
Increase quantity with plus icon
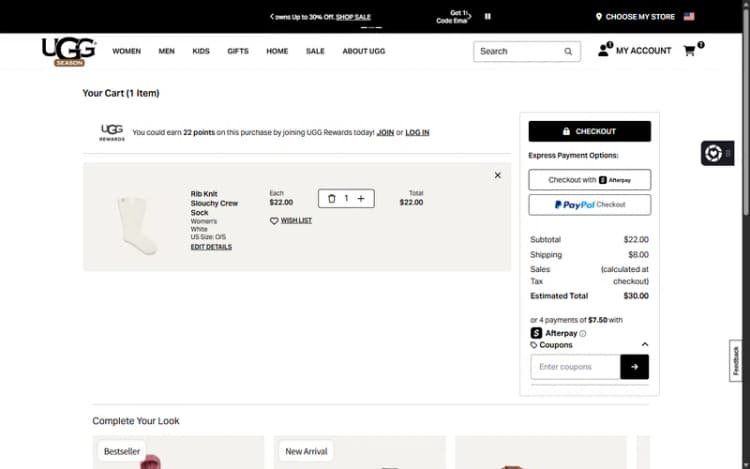[361, 198]
